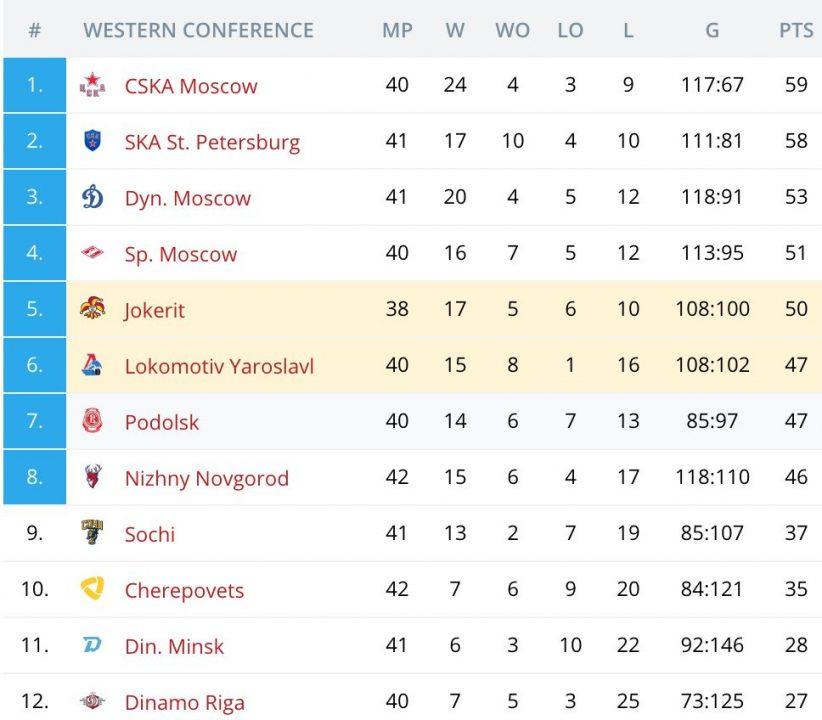Viewport: 822px width, 720px height.
Task: Sort table by MP column header
Action: click(x=397, y=30)
